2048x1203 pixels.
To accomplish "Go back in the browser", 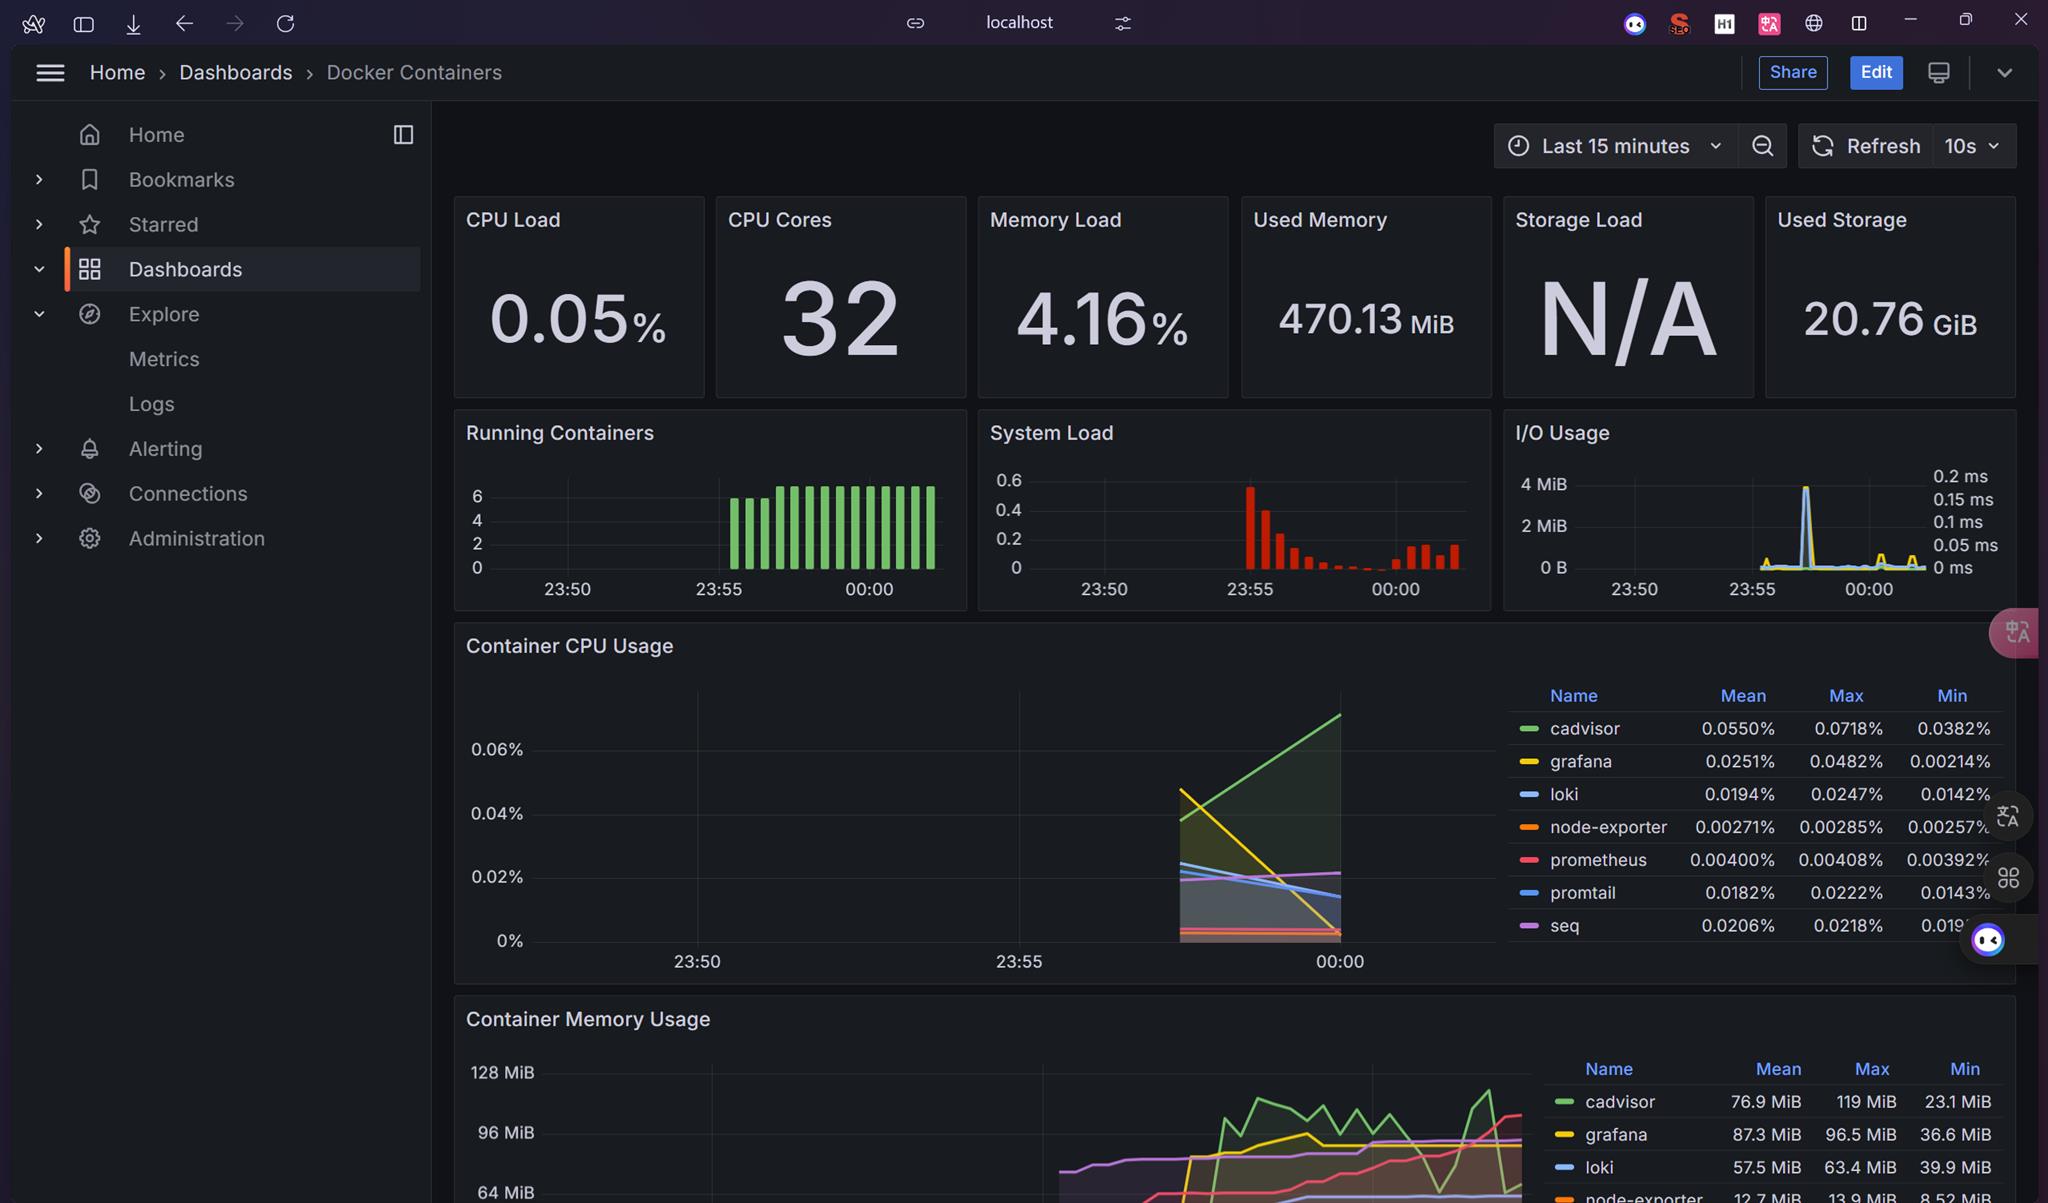I will pyautogui.click(x=183, y=23).
